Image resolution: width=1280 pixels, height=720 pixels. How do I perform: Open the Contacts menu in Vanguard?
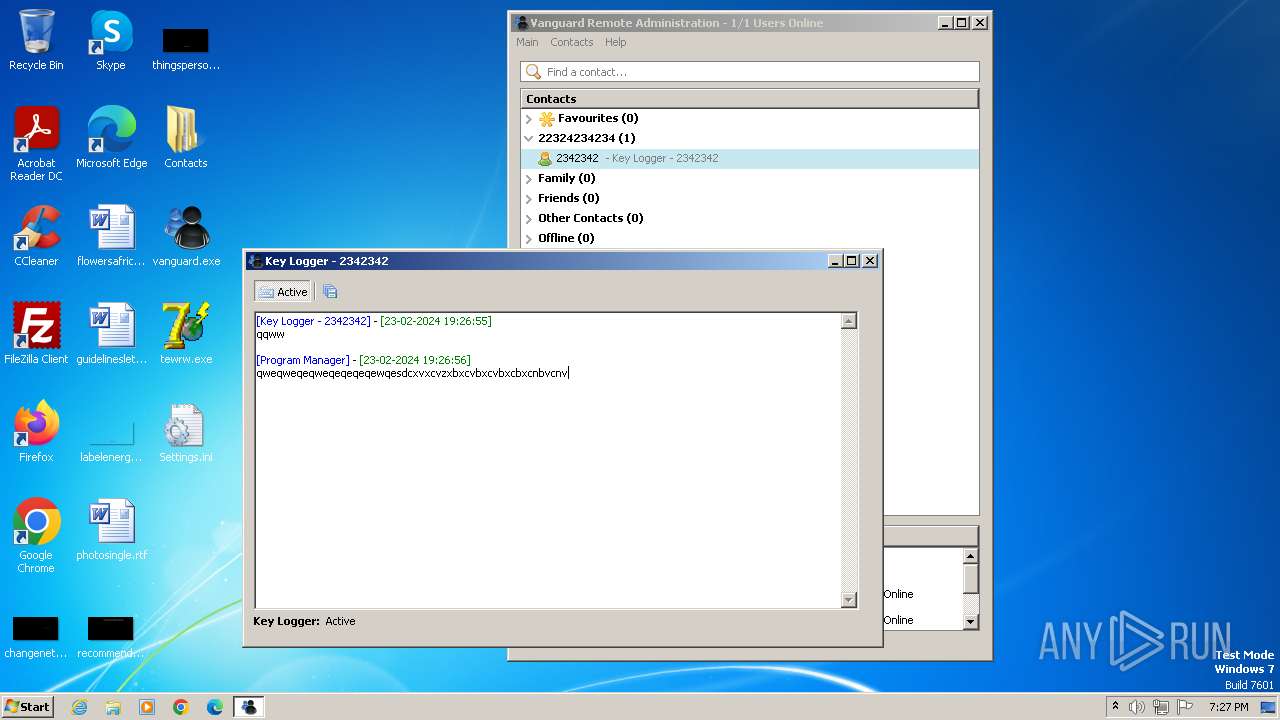(572, 42)
